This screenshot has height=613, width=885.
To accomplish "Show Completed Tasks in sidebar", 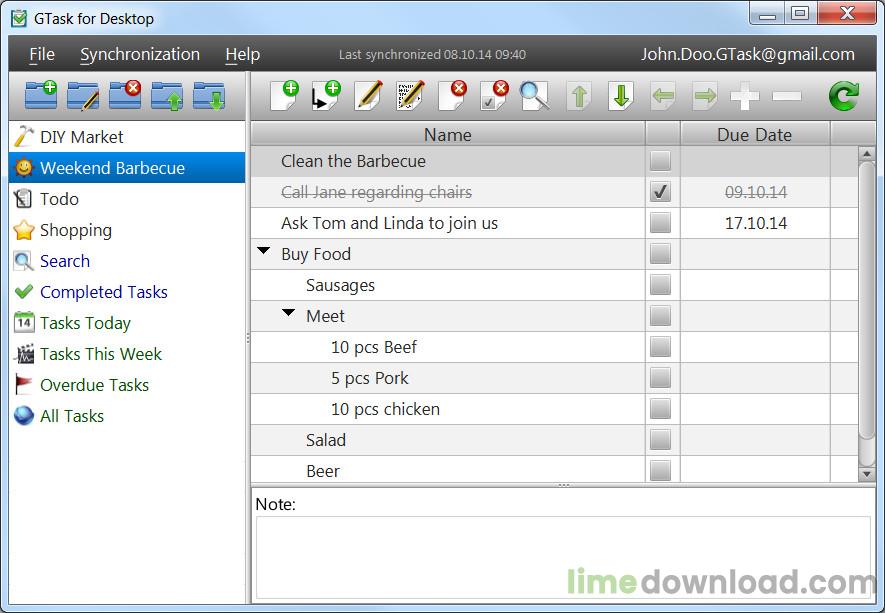I will click(x=128, y=292).
